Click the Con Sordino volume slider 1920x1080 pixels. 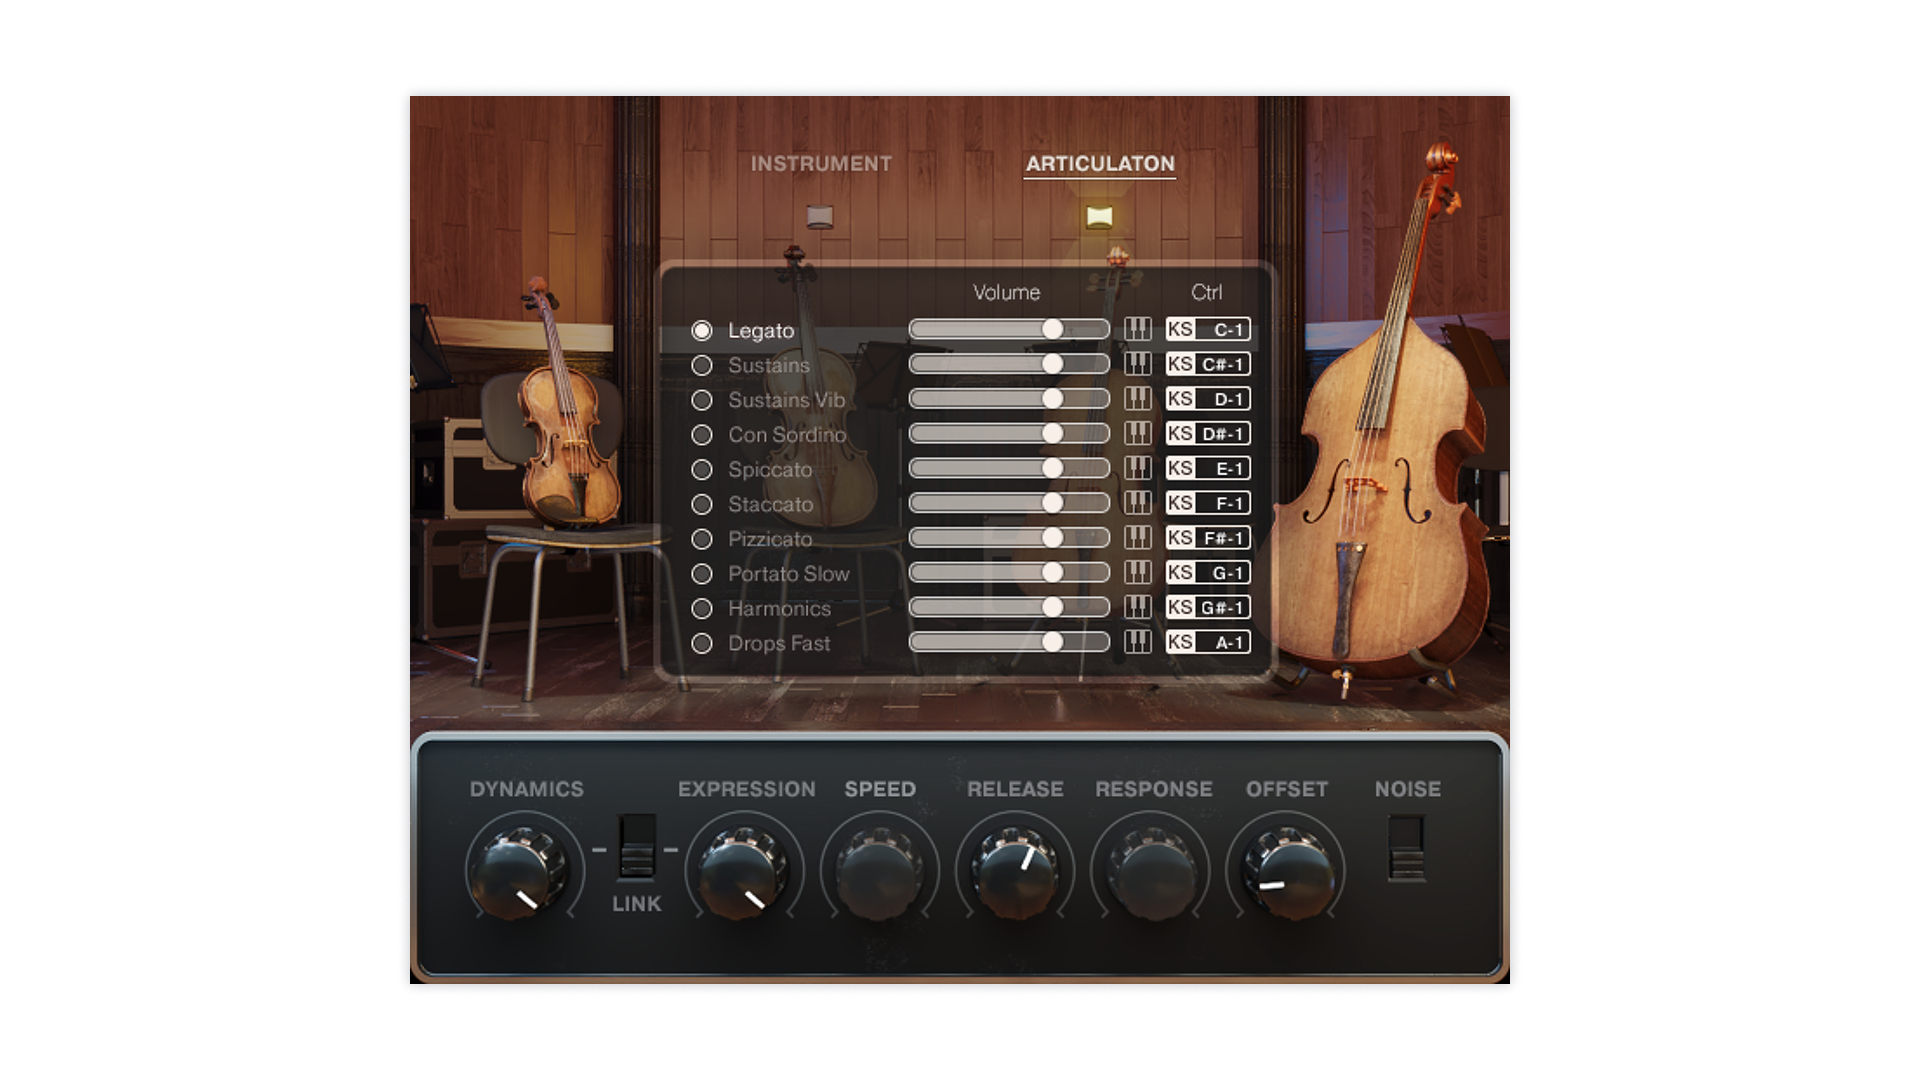point(1008,434)
